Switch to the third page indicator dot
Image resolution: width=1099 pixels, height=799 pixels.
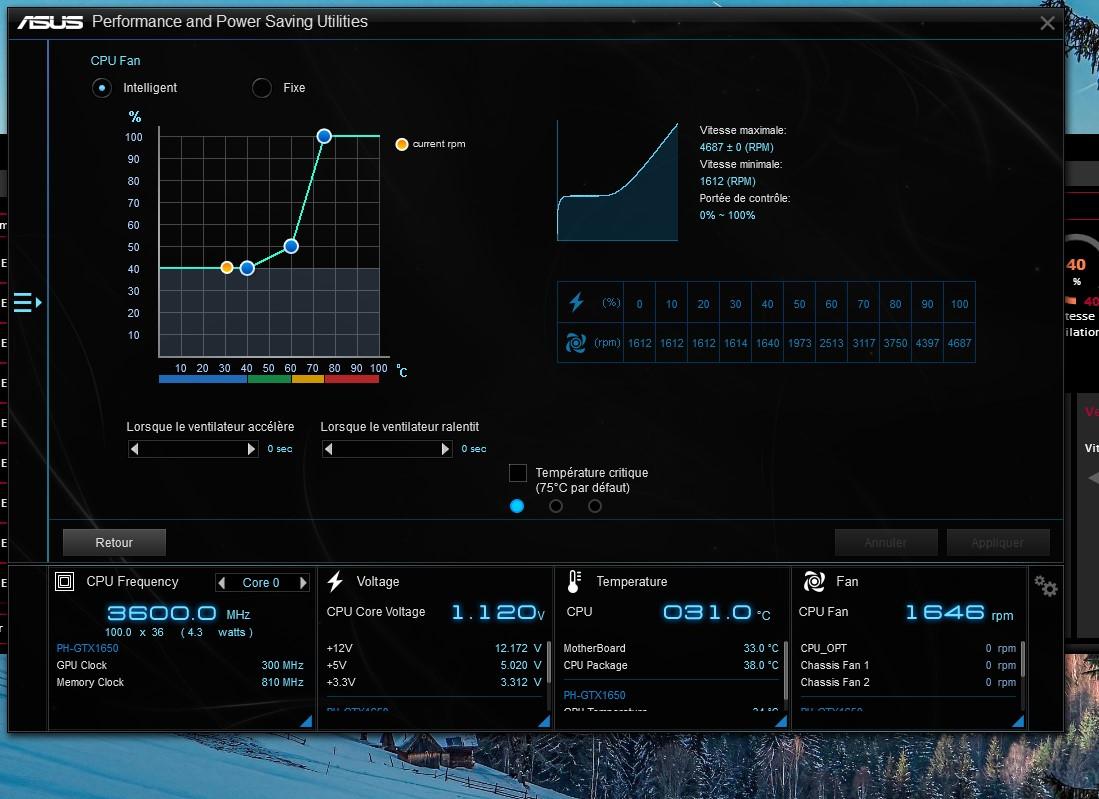[594, 506]
